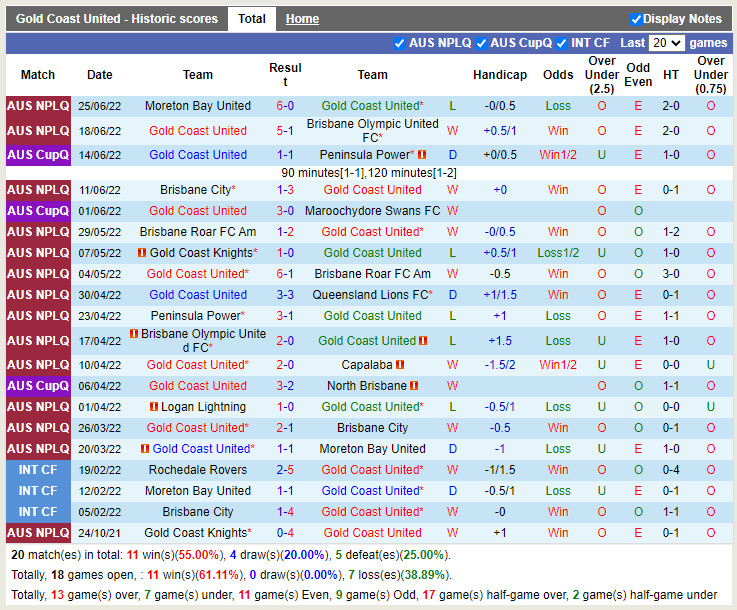Click the AUS CupQ badge for 14/06/22
The image size is (737, 610).
[x=38, y=155]
